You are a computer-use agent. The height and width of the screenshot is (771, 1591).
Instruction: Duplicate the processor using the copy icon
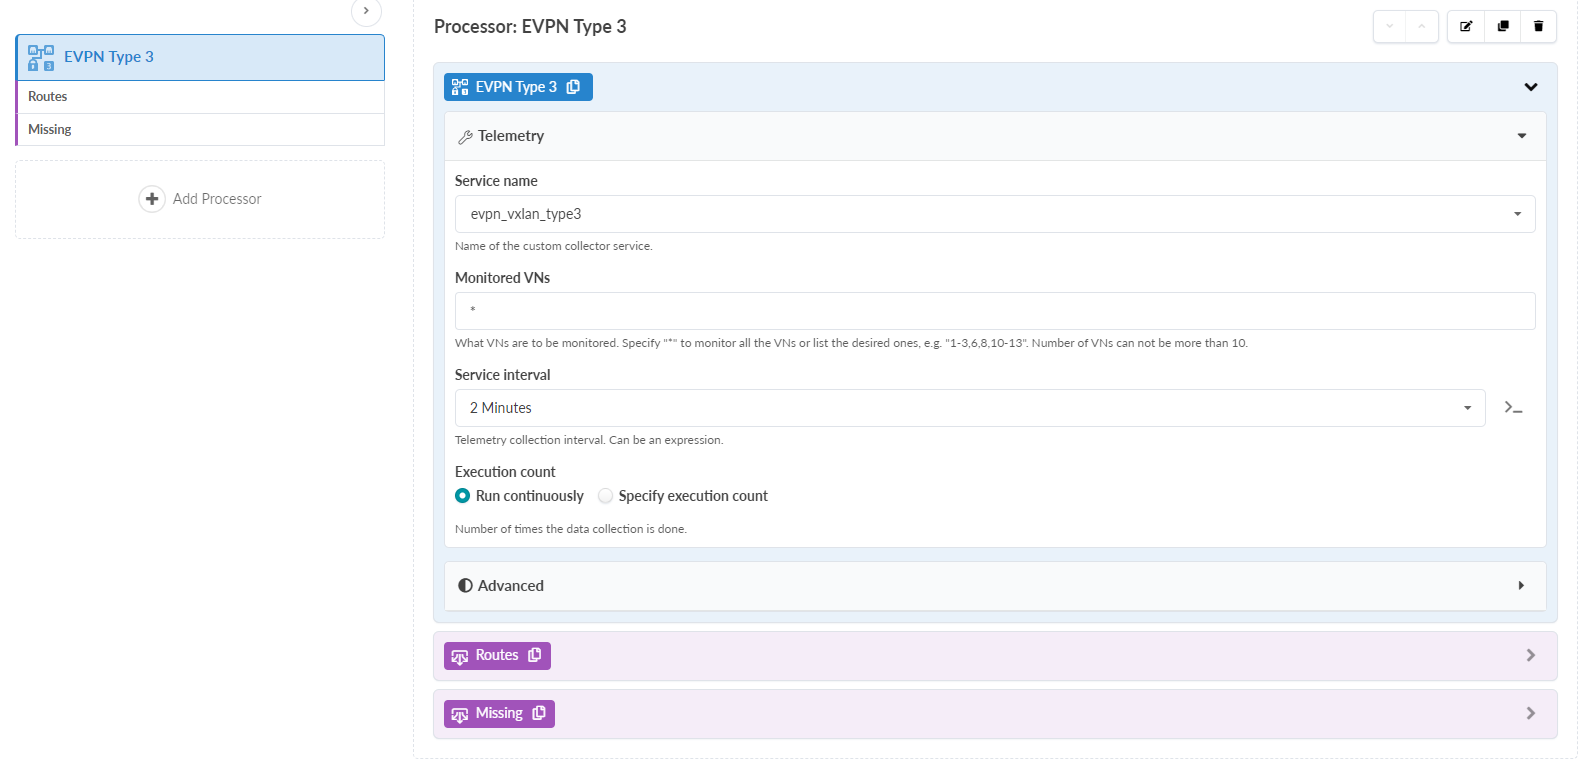(1503, 27)
